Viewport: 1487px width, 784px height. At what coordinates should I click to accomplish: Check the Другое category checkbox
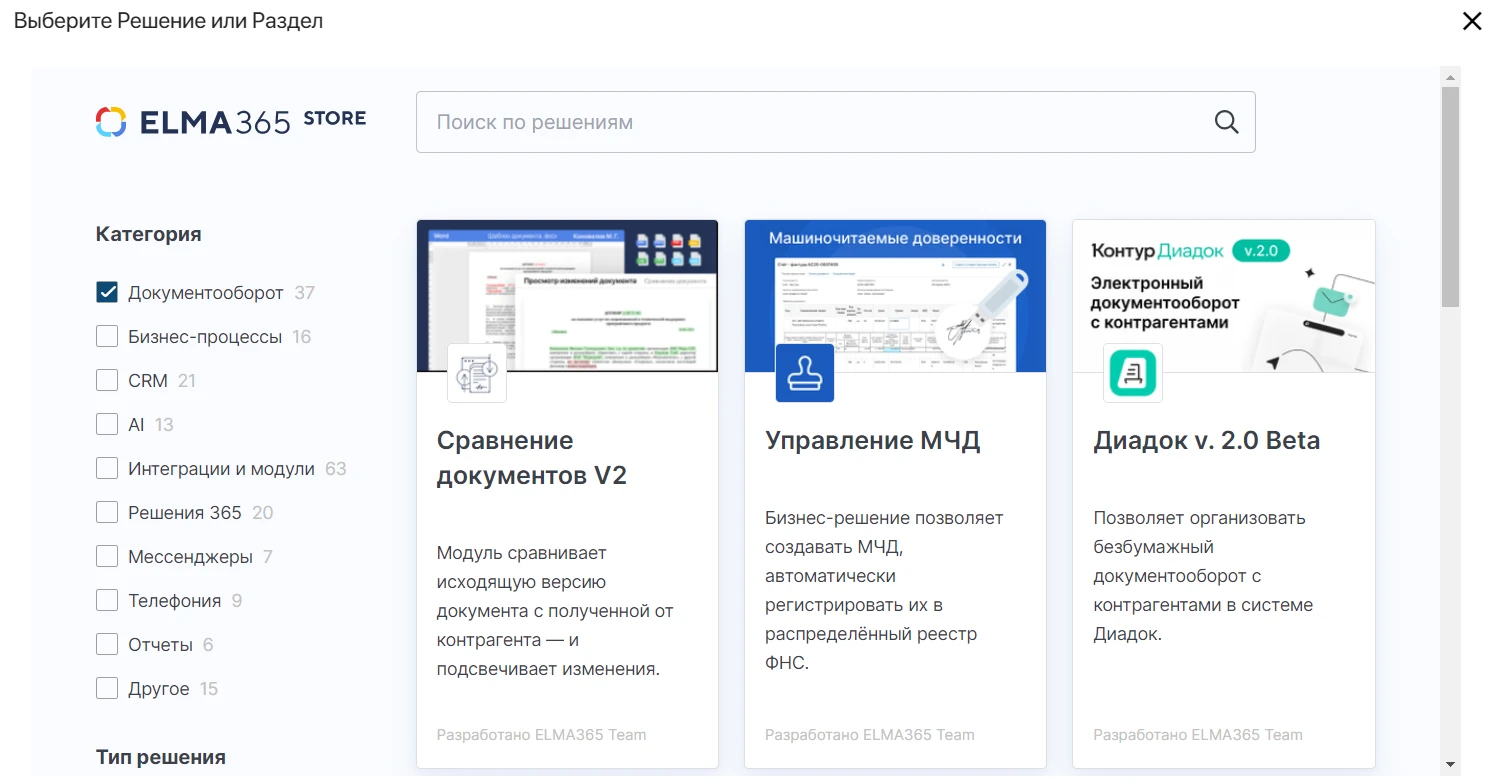106,688
